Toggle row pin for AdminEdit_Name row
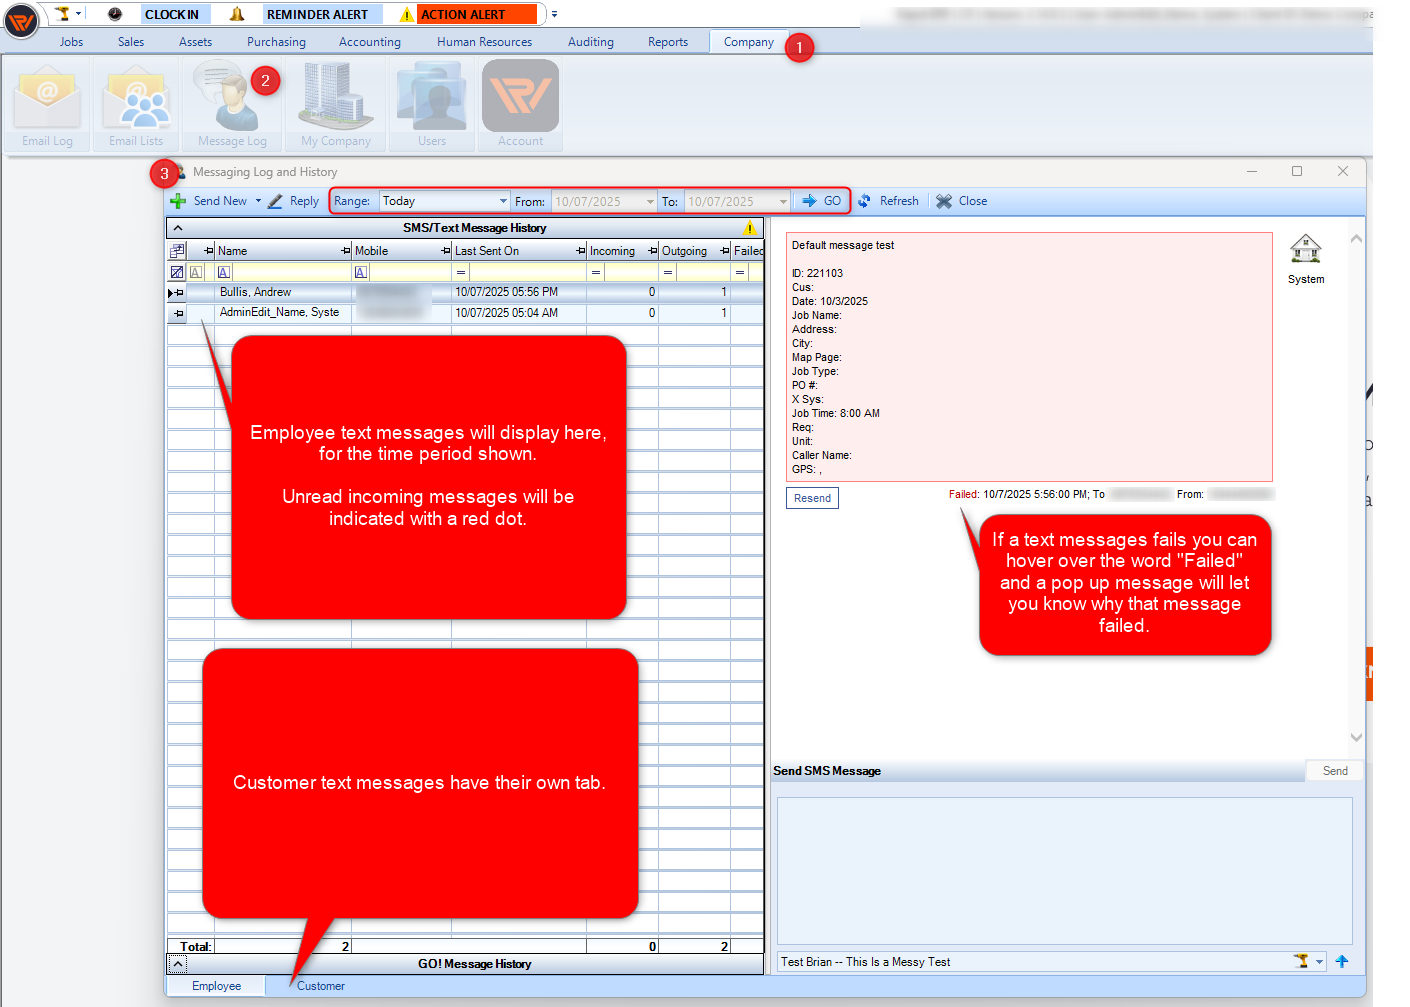1410x1007 pixels. (x=179, y=314)
